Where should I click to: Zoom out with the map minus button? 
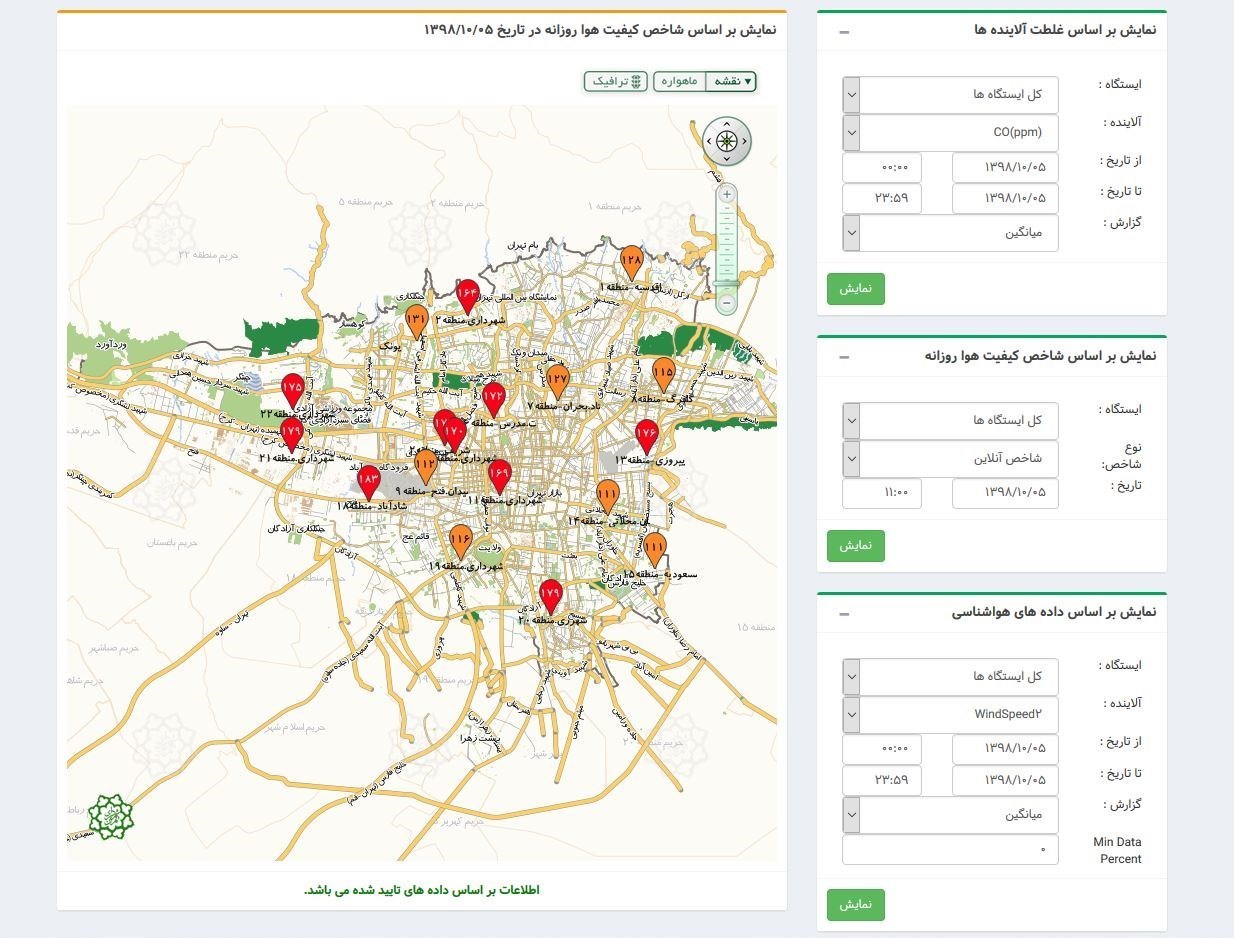(x=727, y=302)
